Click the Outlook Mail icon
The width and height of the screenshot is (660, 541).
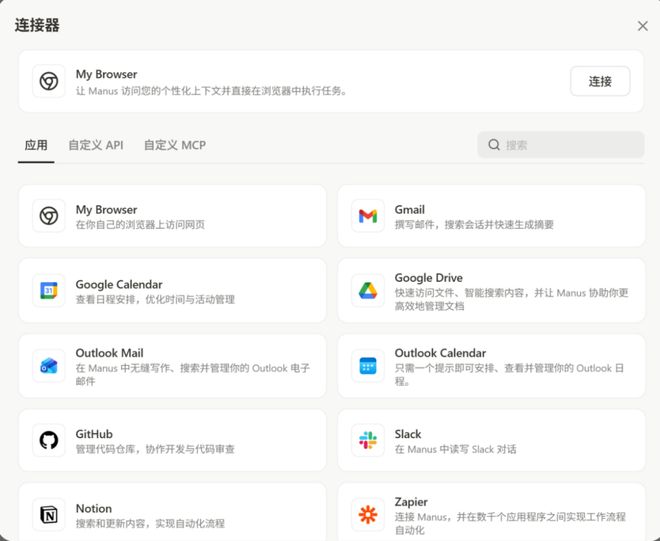(49, 366)
